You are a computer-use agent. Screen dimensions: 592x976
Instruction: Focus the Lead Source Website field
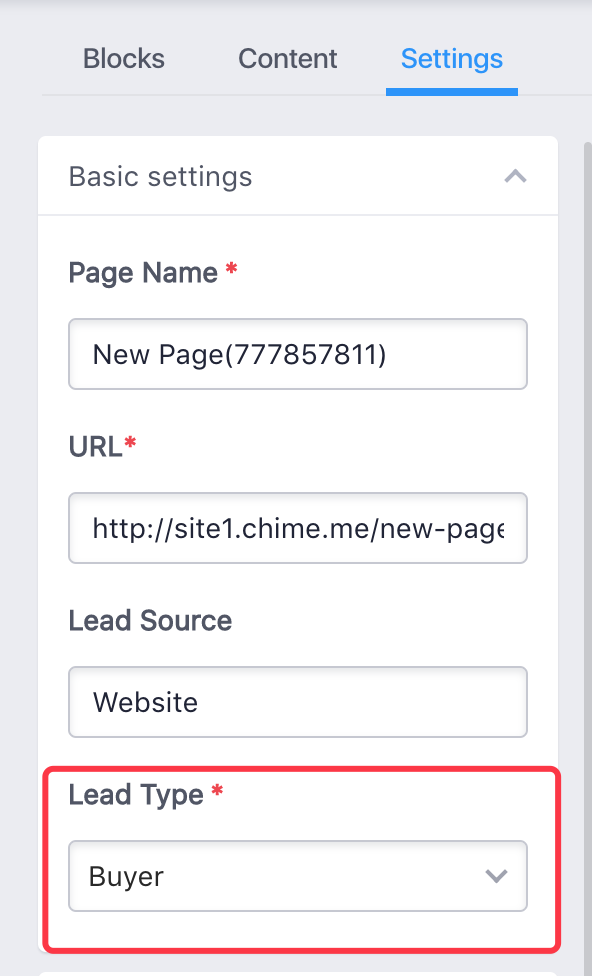click(298, 702)
